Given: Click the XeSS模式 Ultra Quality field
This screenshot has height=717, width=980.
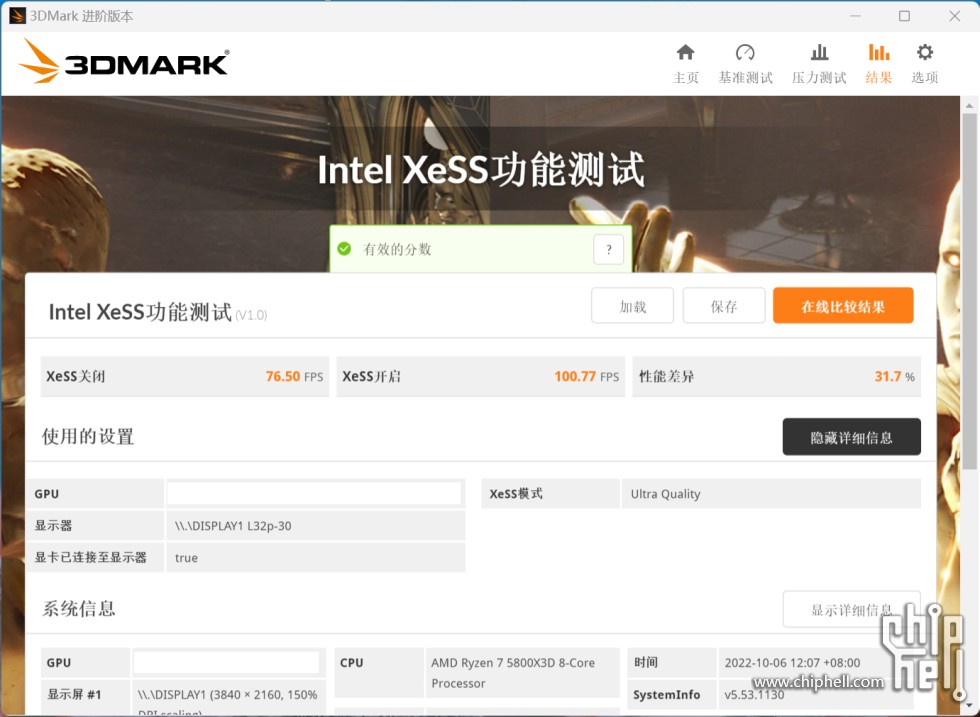Looking at the screenshot, I should [770, 493].
